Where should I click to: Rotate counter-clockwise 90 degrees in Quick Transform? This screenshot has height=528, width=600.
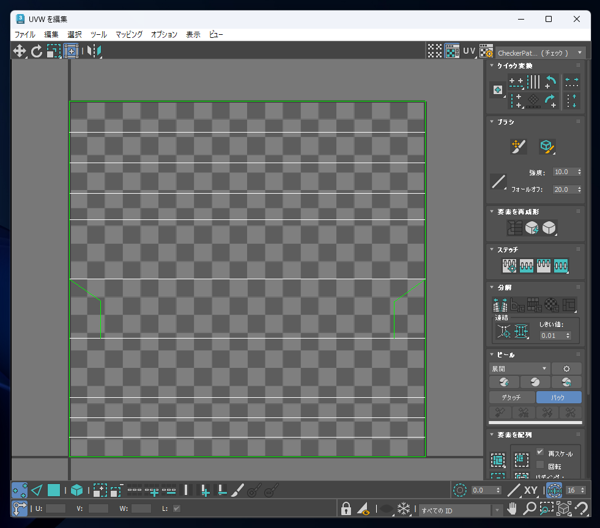coord(550,82)
